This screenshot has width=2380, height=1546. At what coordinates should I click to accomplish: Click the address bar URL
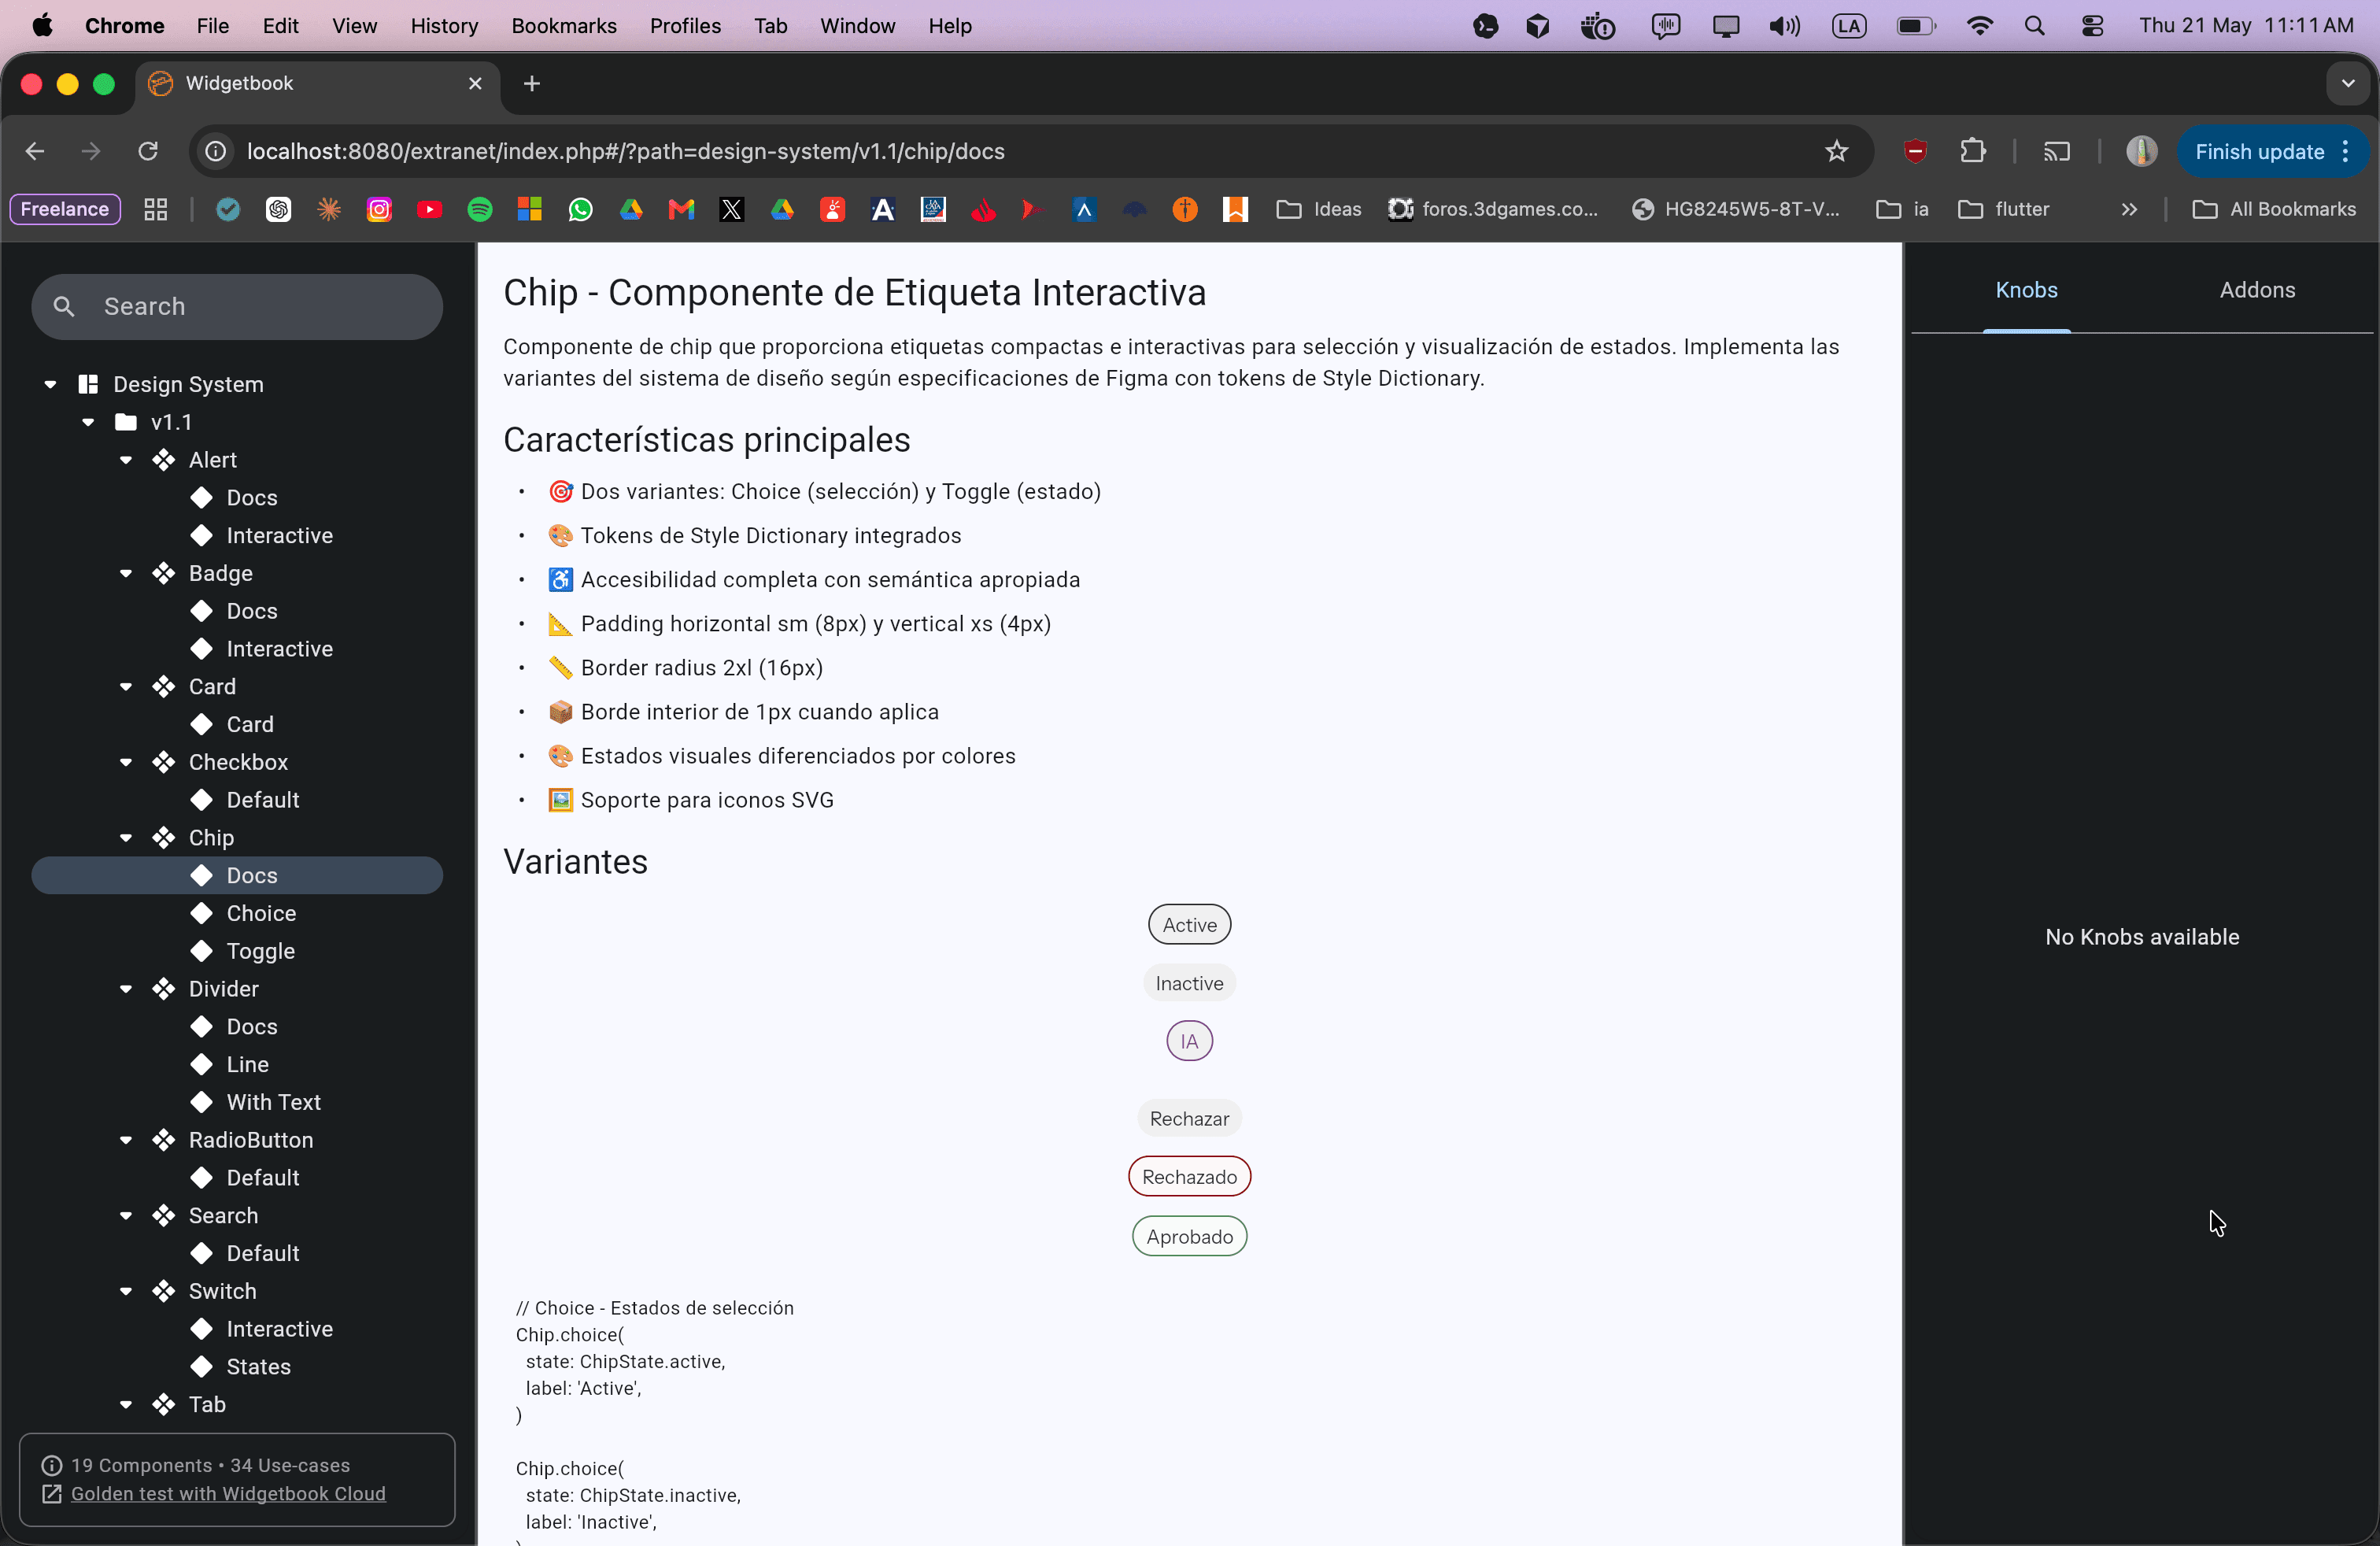(x=626, y=151)
